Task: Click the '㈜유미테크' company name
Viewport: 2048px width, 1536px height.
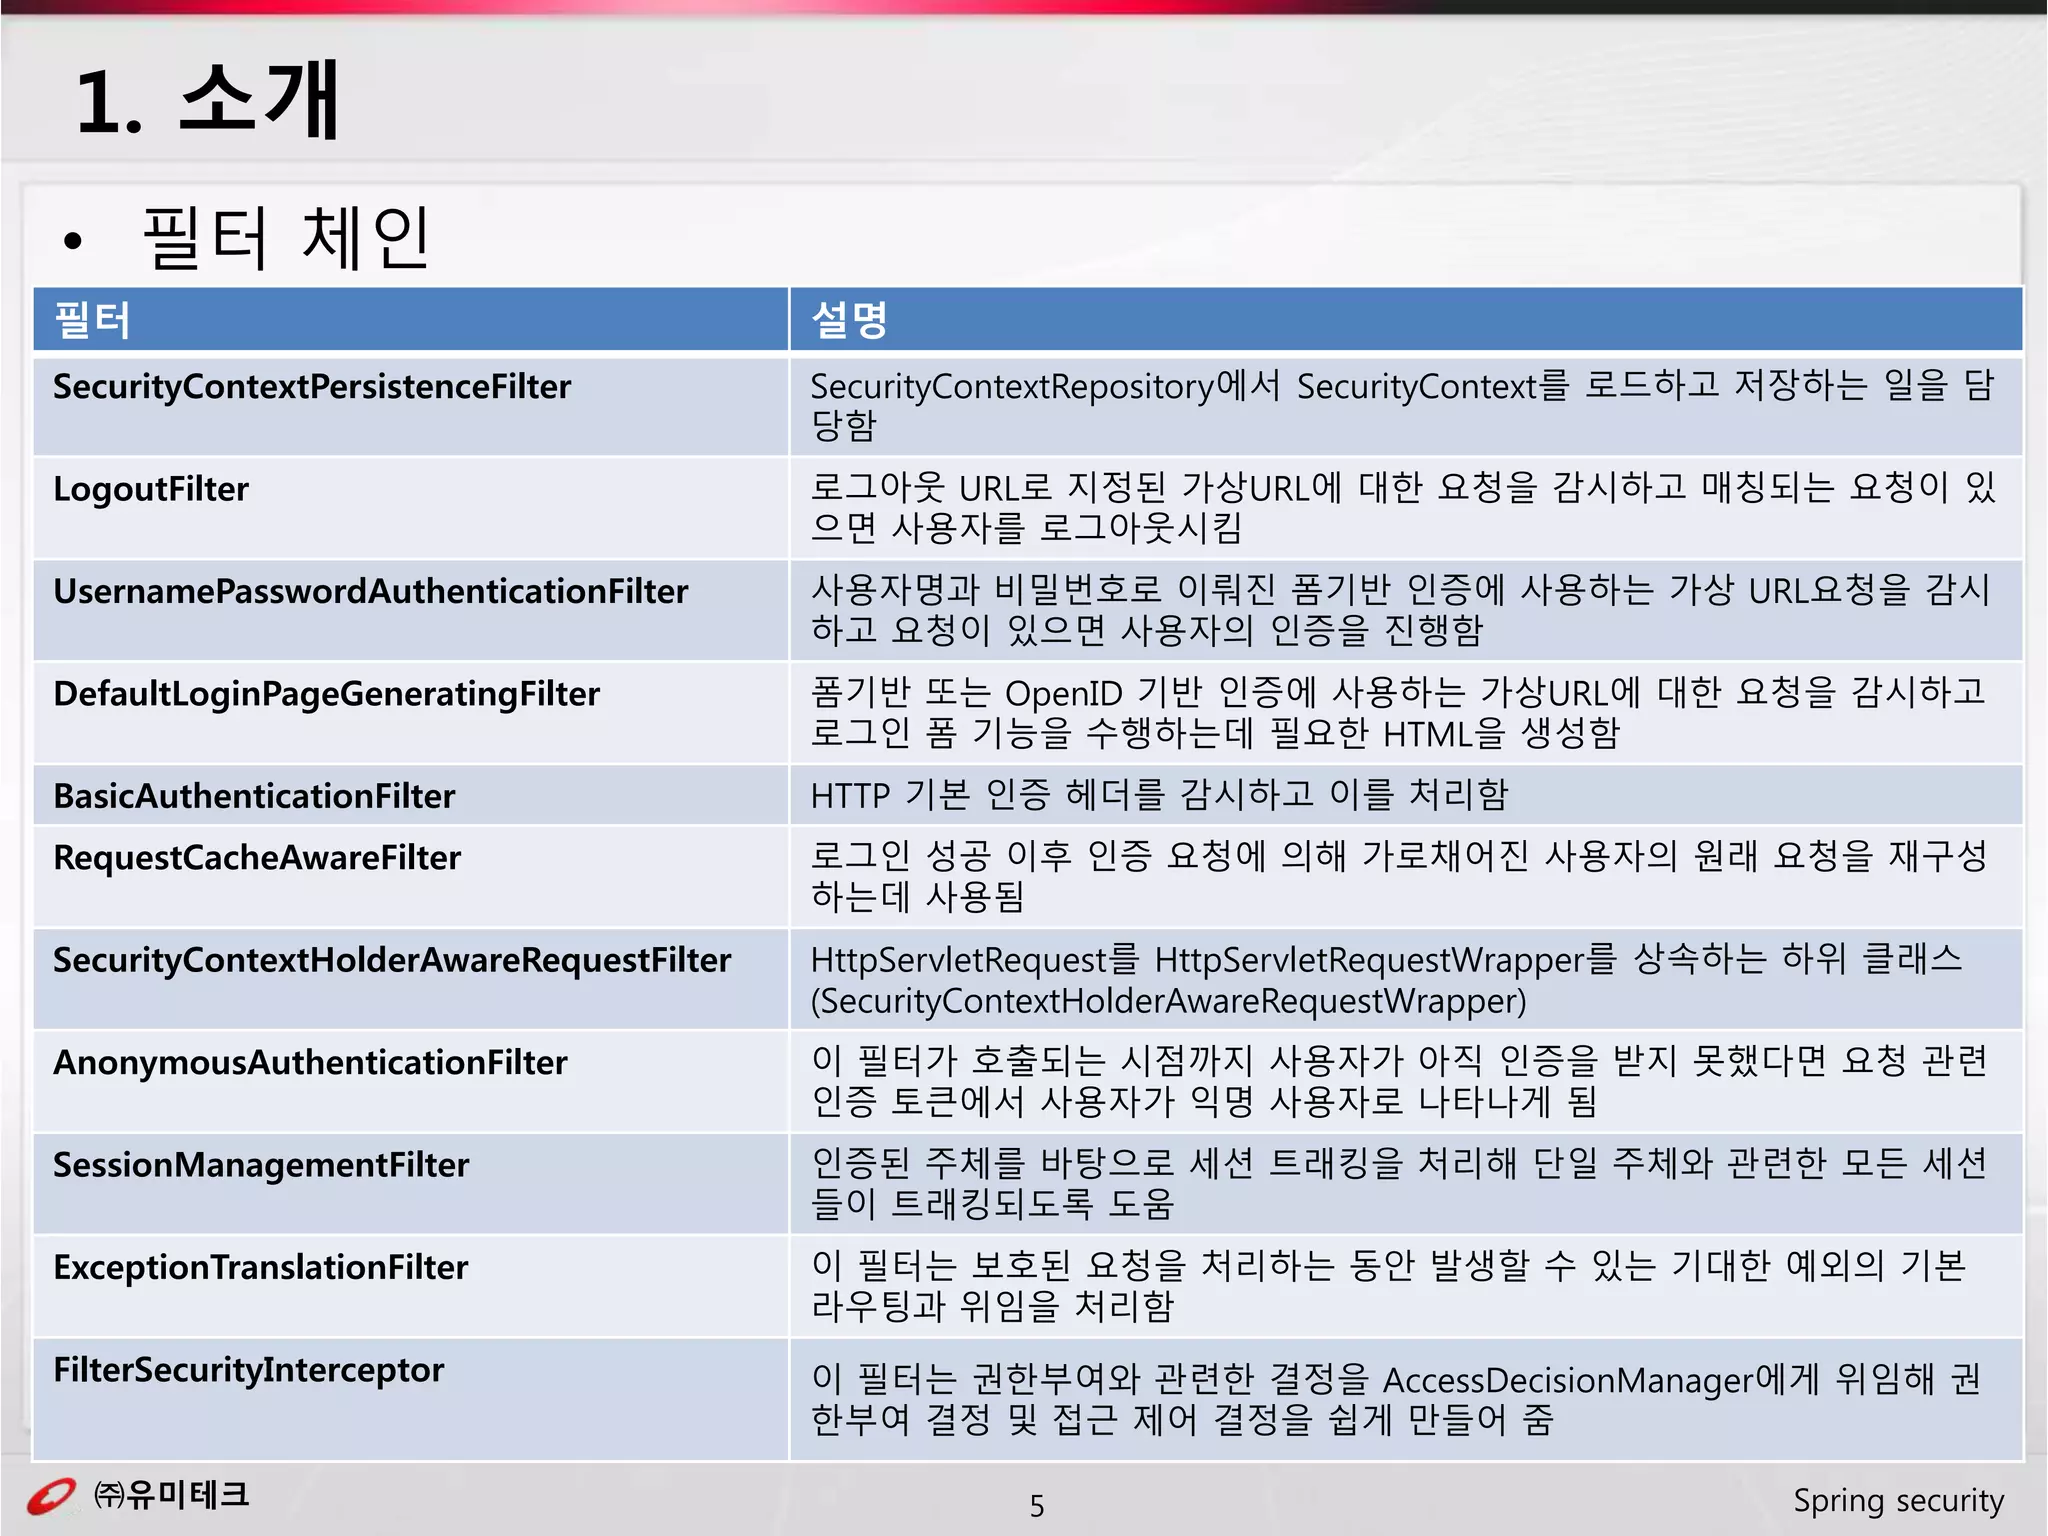Action: [171, 1495]
